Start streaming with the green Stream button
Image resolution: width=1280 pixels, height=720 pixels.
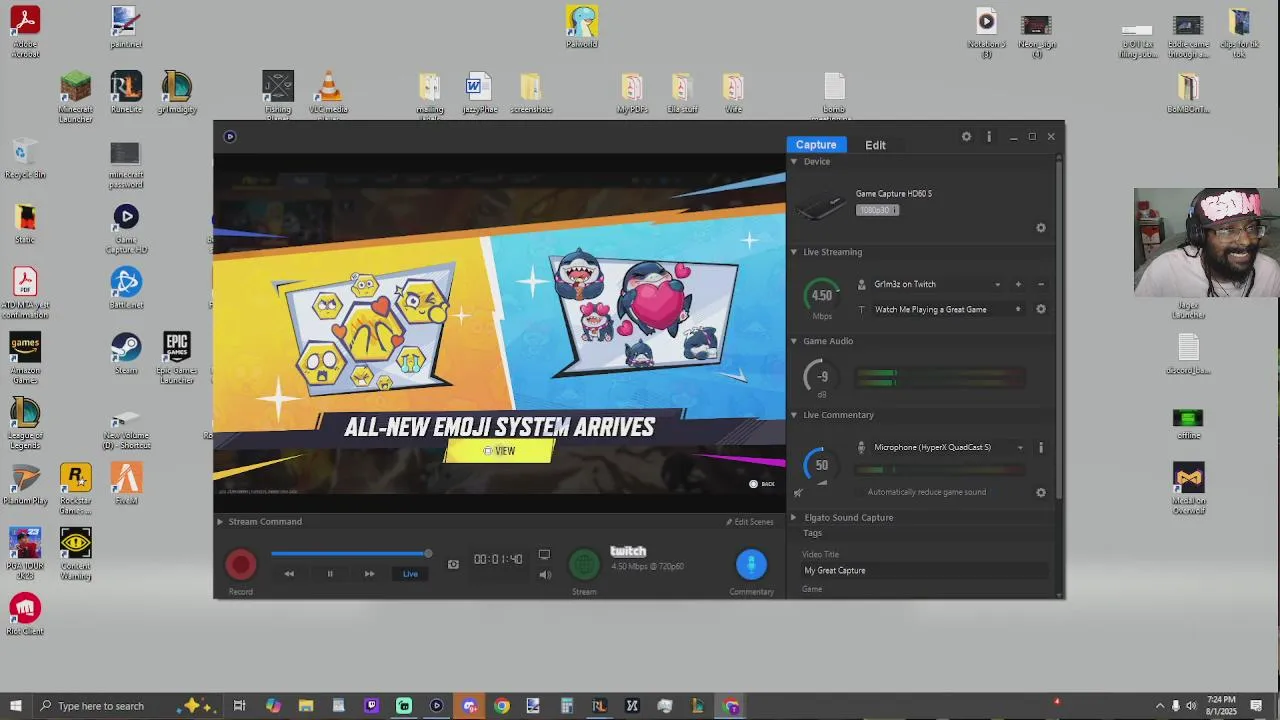[584, 565]
